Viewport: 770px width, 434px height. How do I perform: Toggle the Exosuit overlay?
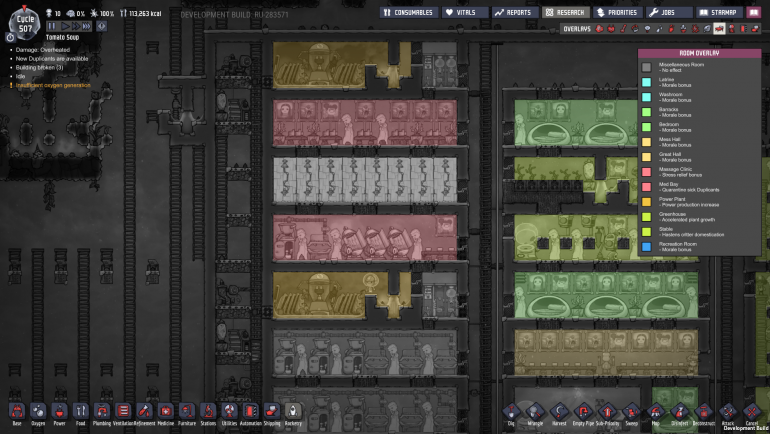(x=731, y=29)
